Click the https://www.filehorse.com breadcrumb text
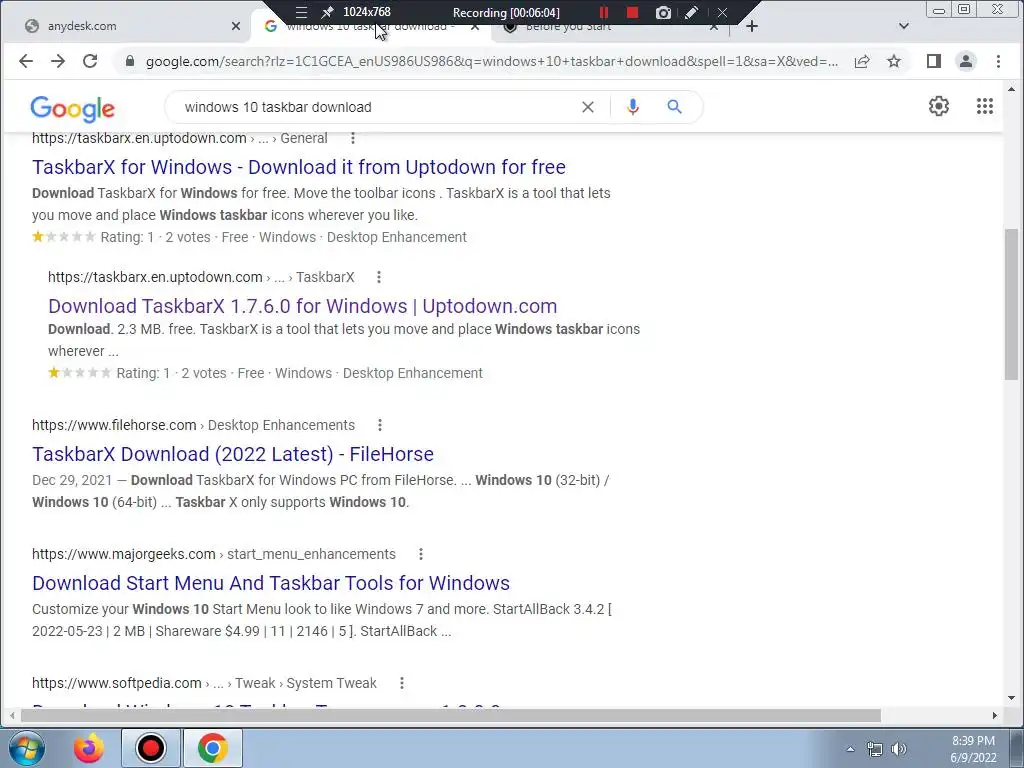This screenshot has height=768, width=1024. 114,425
